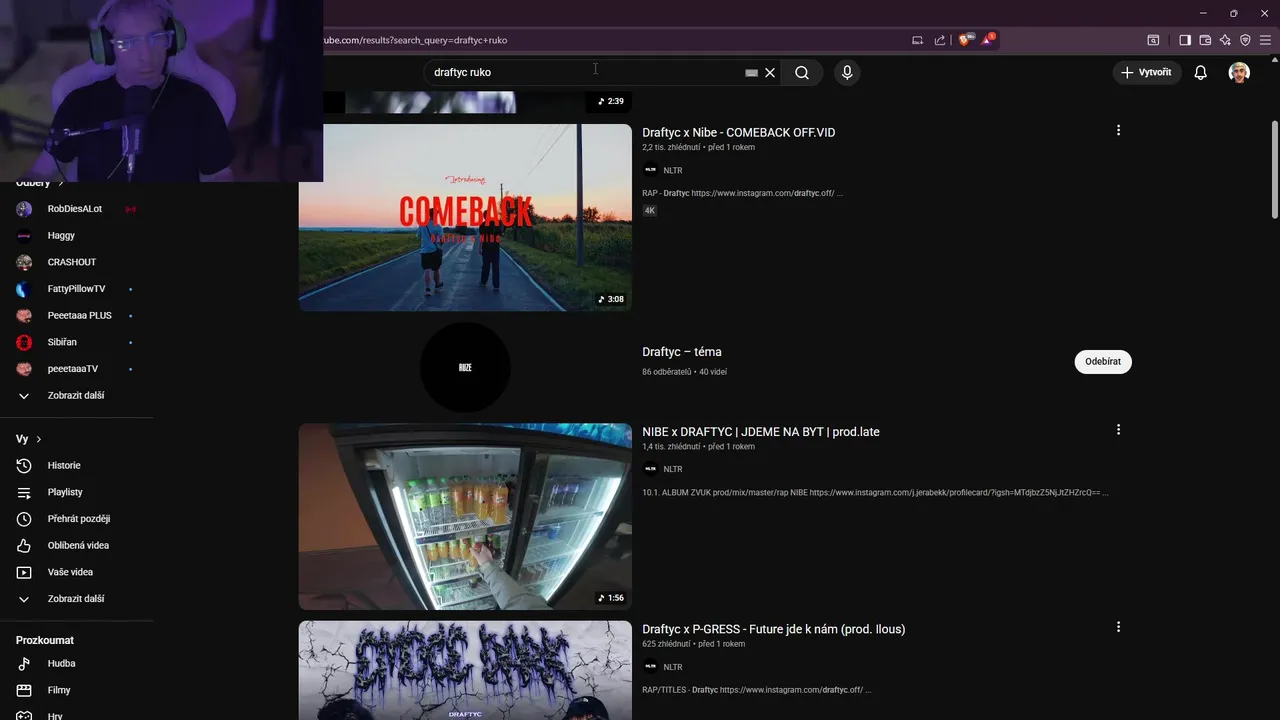Subscribe with the Odebírat button
The image size is (1280, 720).
click(1103, 361)
